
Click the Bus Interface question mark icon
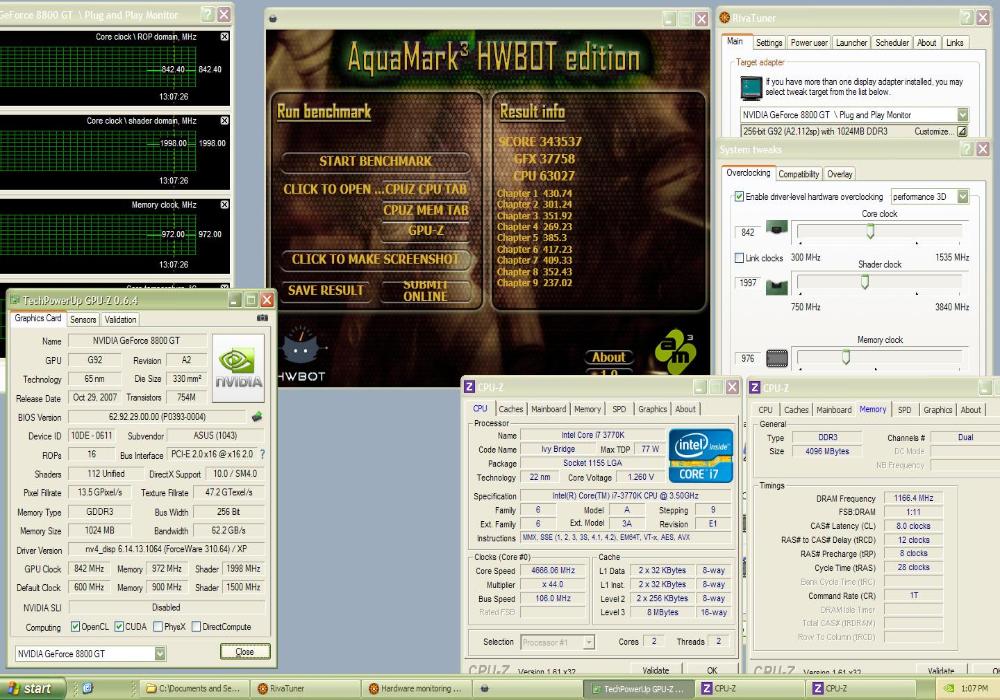pos(262,454)
